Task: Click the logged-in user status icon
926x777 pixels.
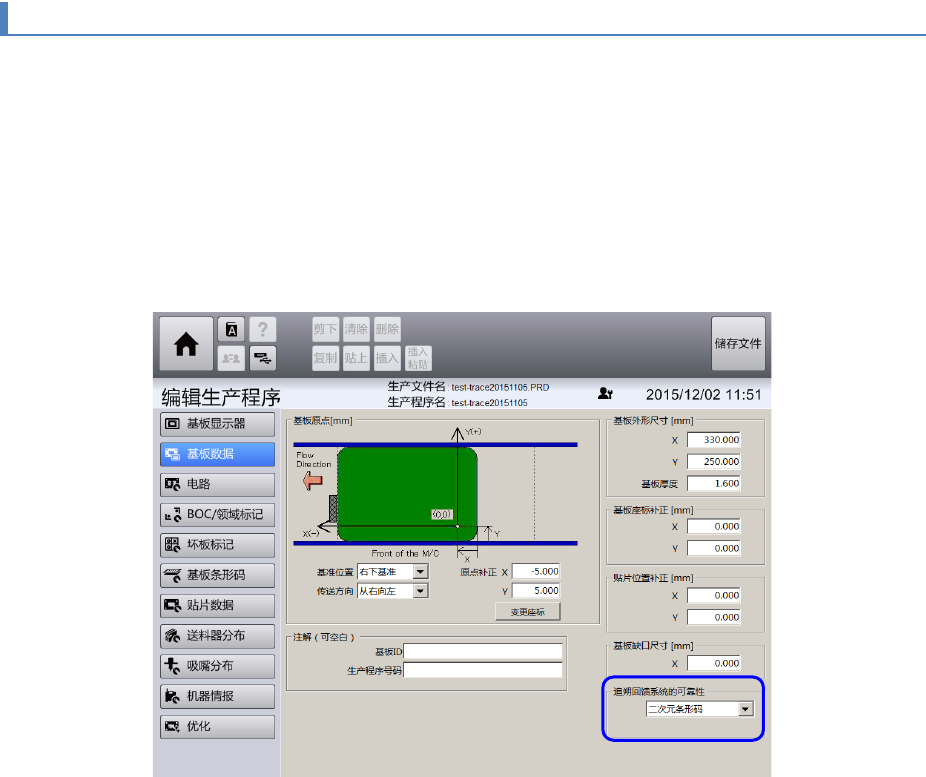Action: tap(605, 393)
